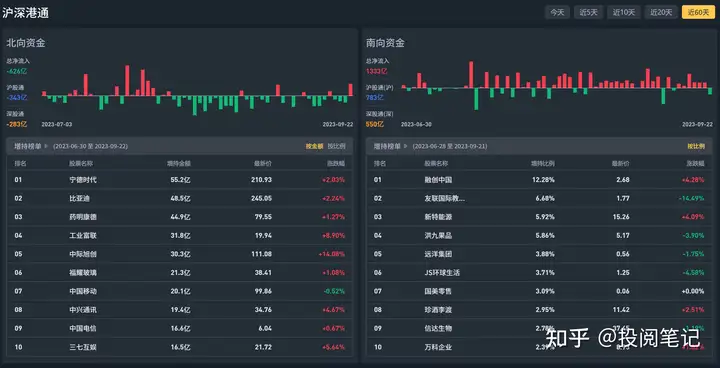Viewport: 720px width, 368px height.
Task: Select the 近20天 range button
Action: click(661, 12)
